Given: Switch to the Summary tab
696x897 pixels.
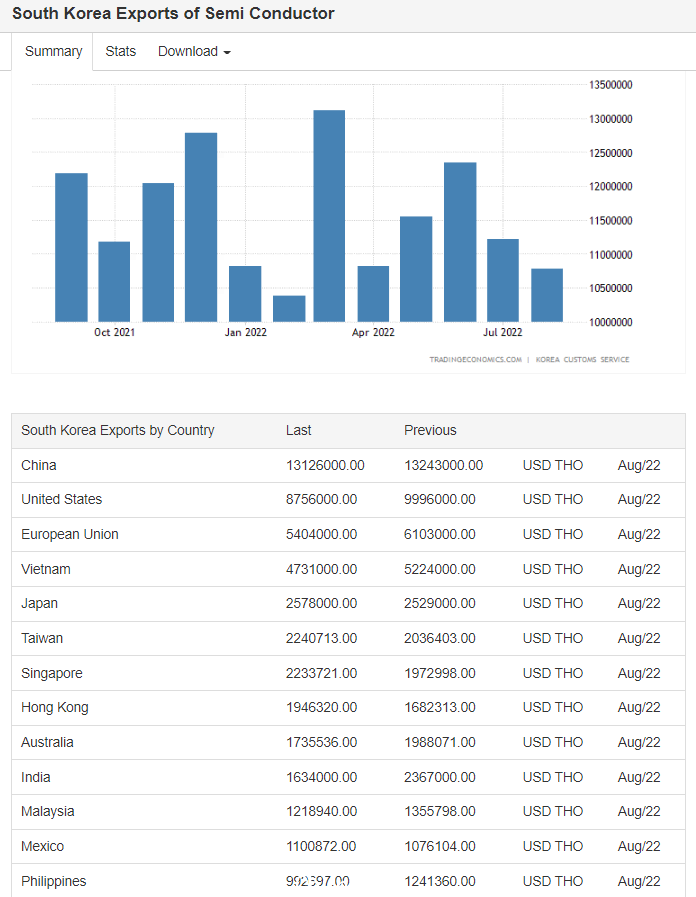Looking at the screenshot, I should point(53,51).
